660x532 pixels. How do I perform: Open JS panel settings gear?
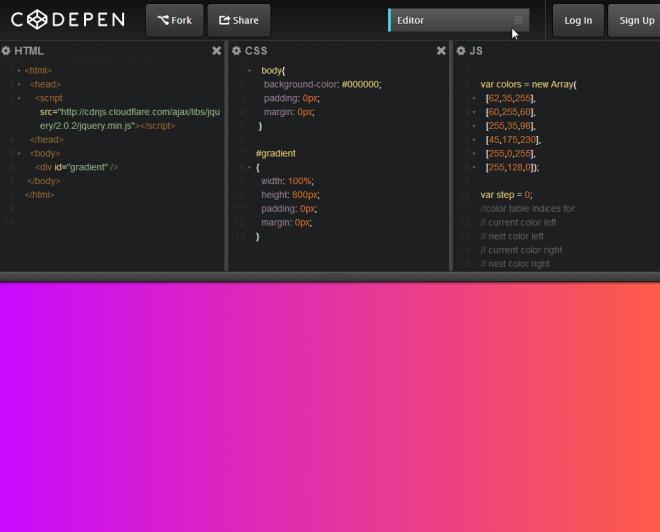tap(461, 51)
